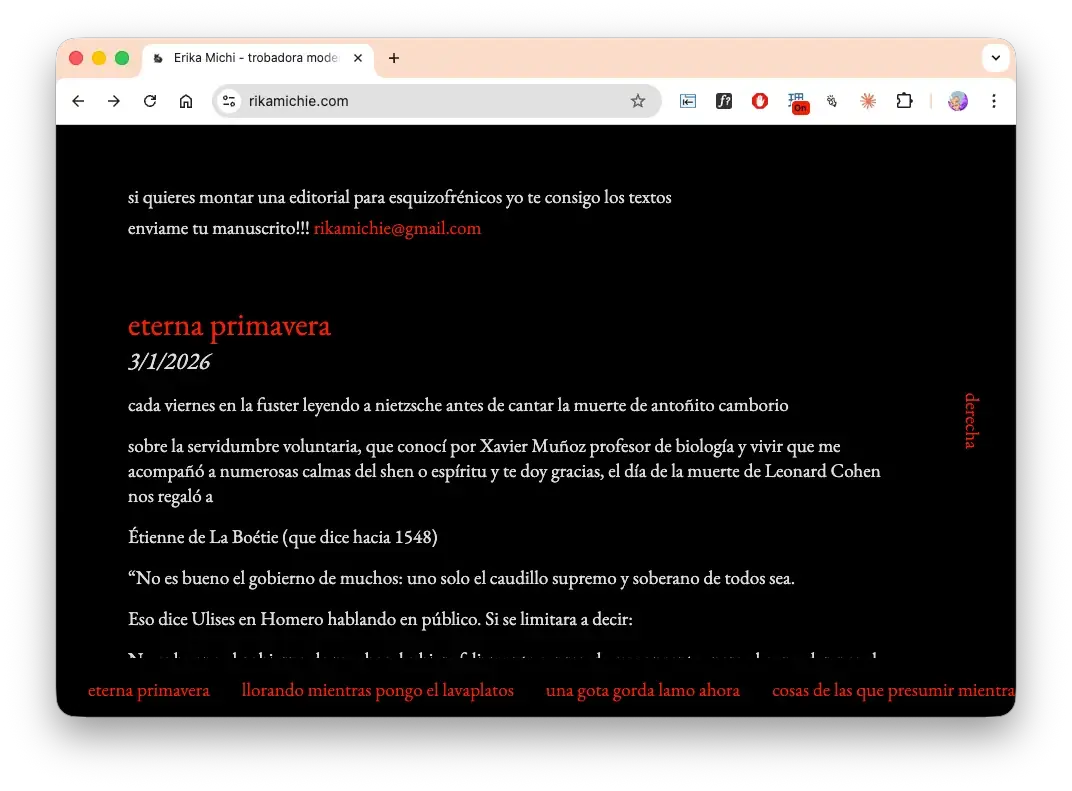Open the red shield blocker extension
This screenshot has height=791, width=1072.
pos(760,101)
